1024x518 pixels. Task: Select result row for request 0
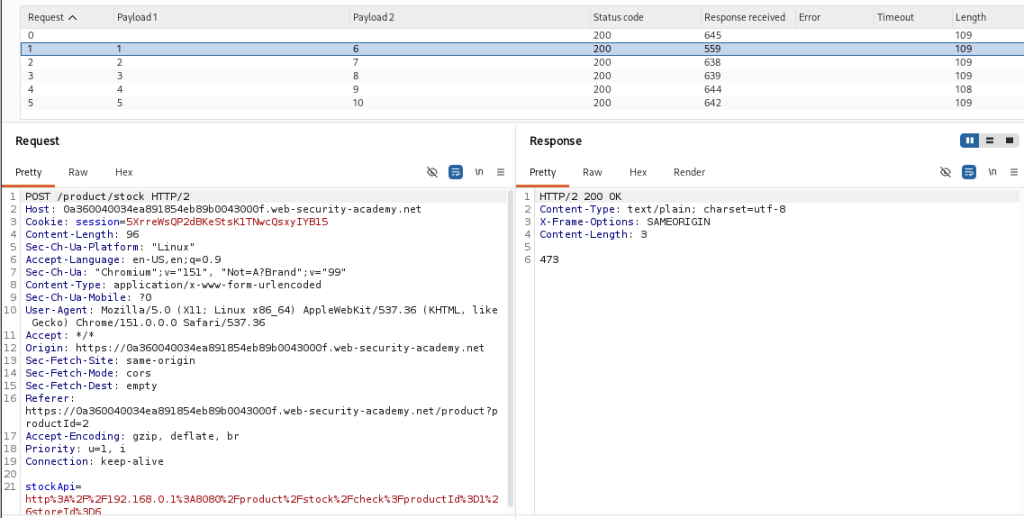click(522, 35)
